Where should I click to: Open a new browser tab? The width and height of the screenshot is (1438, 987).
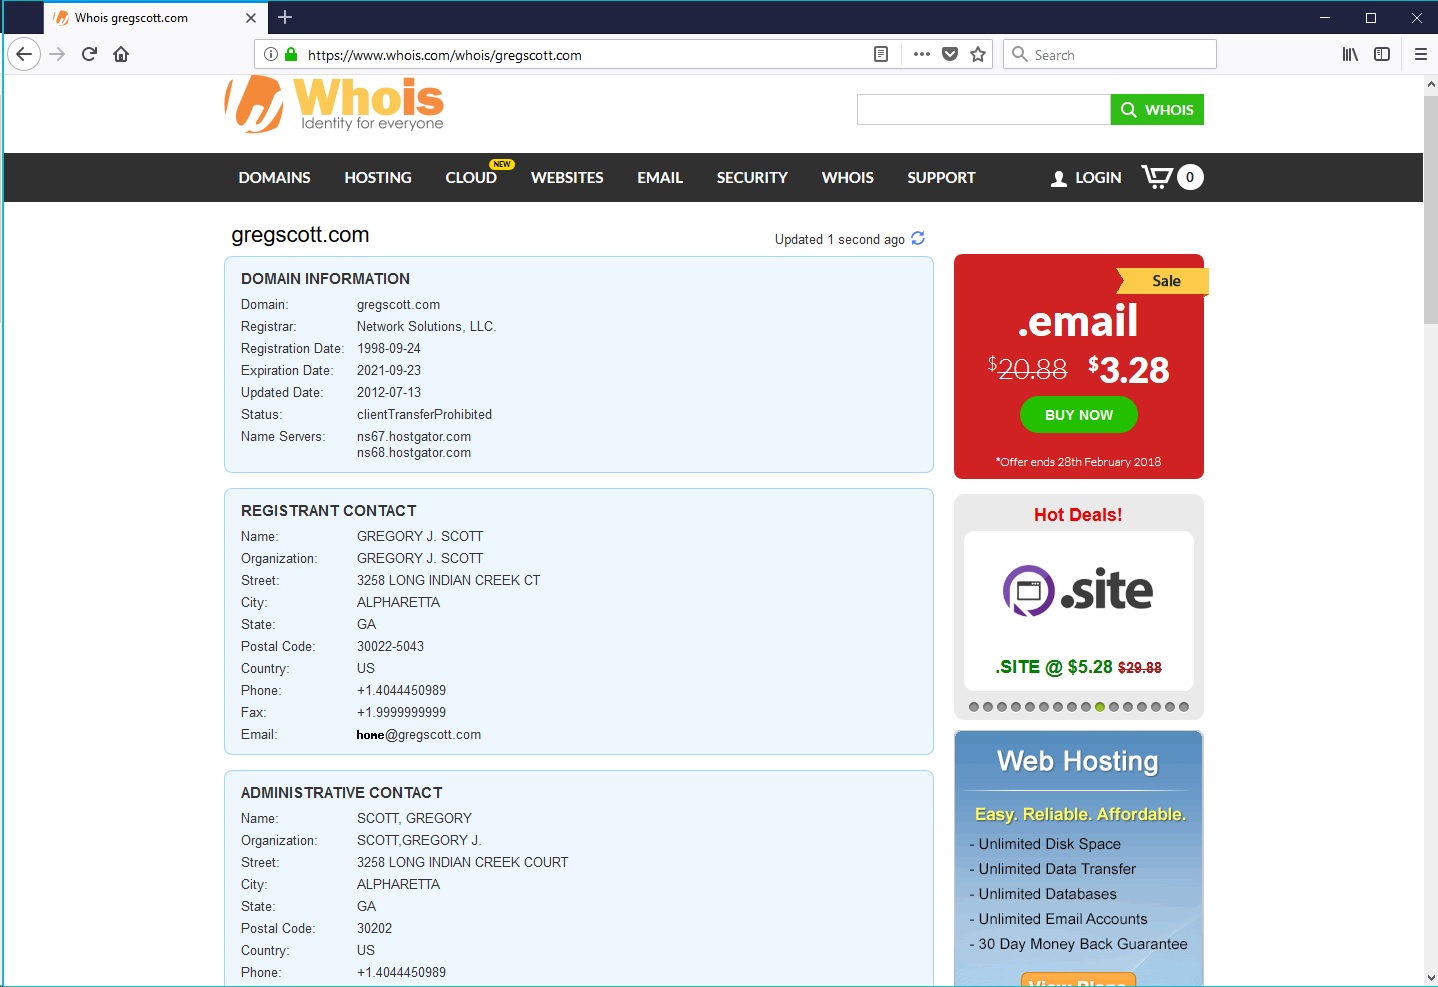pyautogui.click(x=285, y=17)
